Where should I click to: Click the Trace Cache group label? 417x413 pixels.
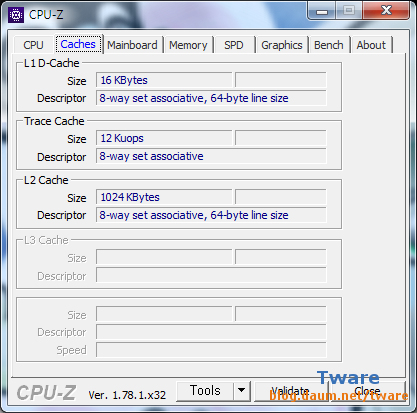click(54, 121)
